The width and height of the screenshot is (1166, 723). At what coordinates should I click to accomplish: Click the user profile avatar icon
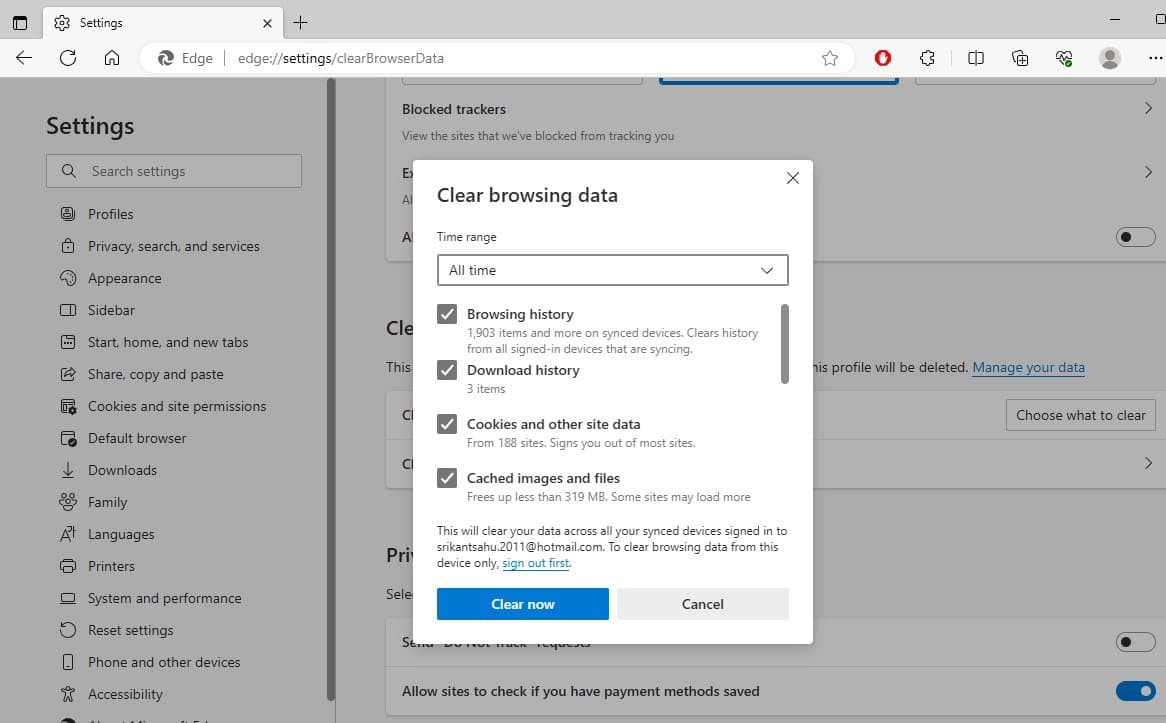1109,58
